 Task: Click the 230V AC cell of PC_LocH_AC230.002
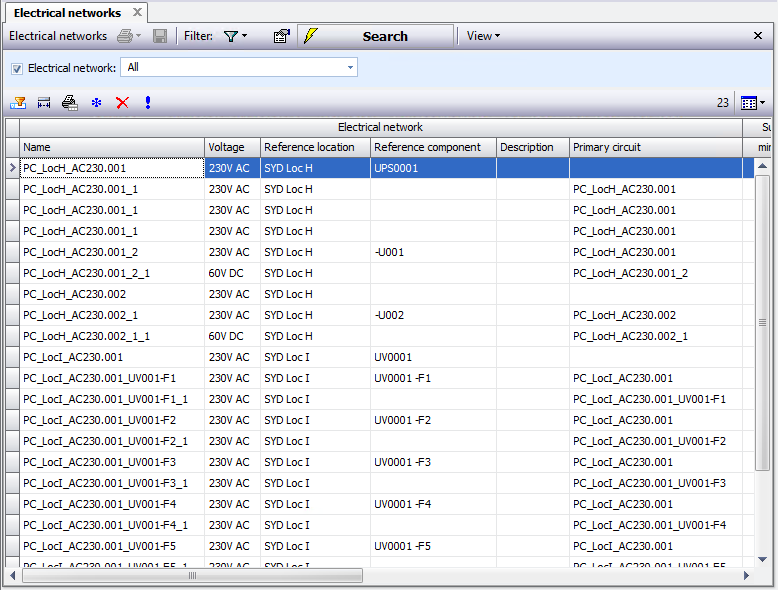pos(233,294)
